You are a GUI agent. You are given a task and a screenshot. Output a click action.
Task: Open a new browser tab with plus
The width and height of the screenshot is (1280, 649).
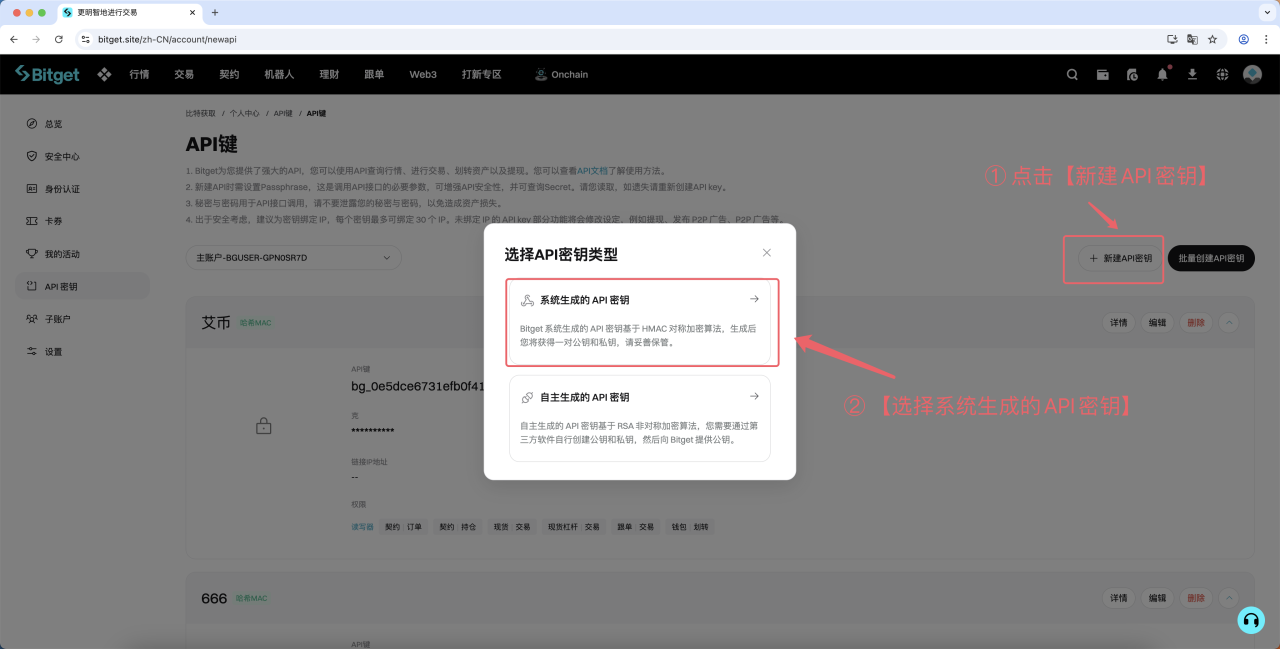pyautogui.click(x=215, y=12)
